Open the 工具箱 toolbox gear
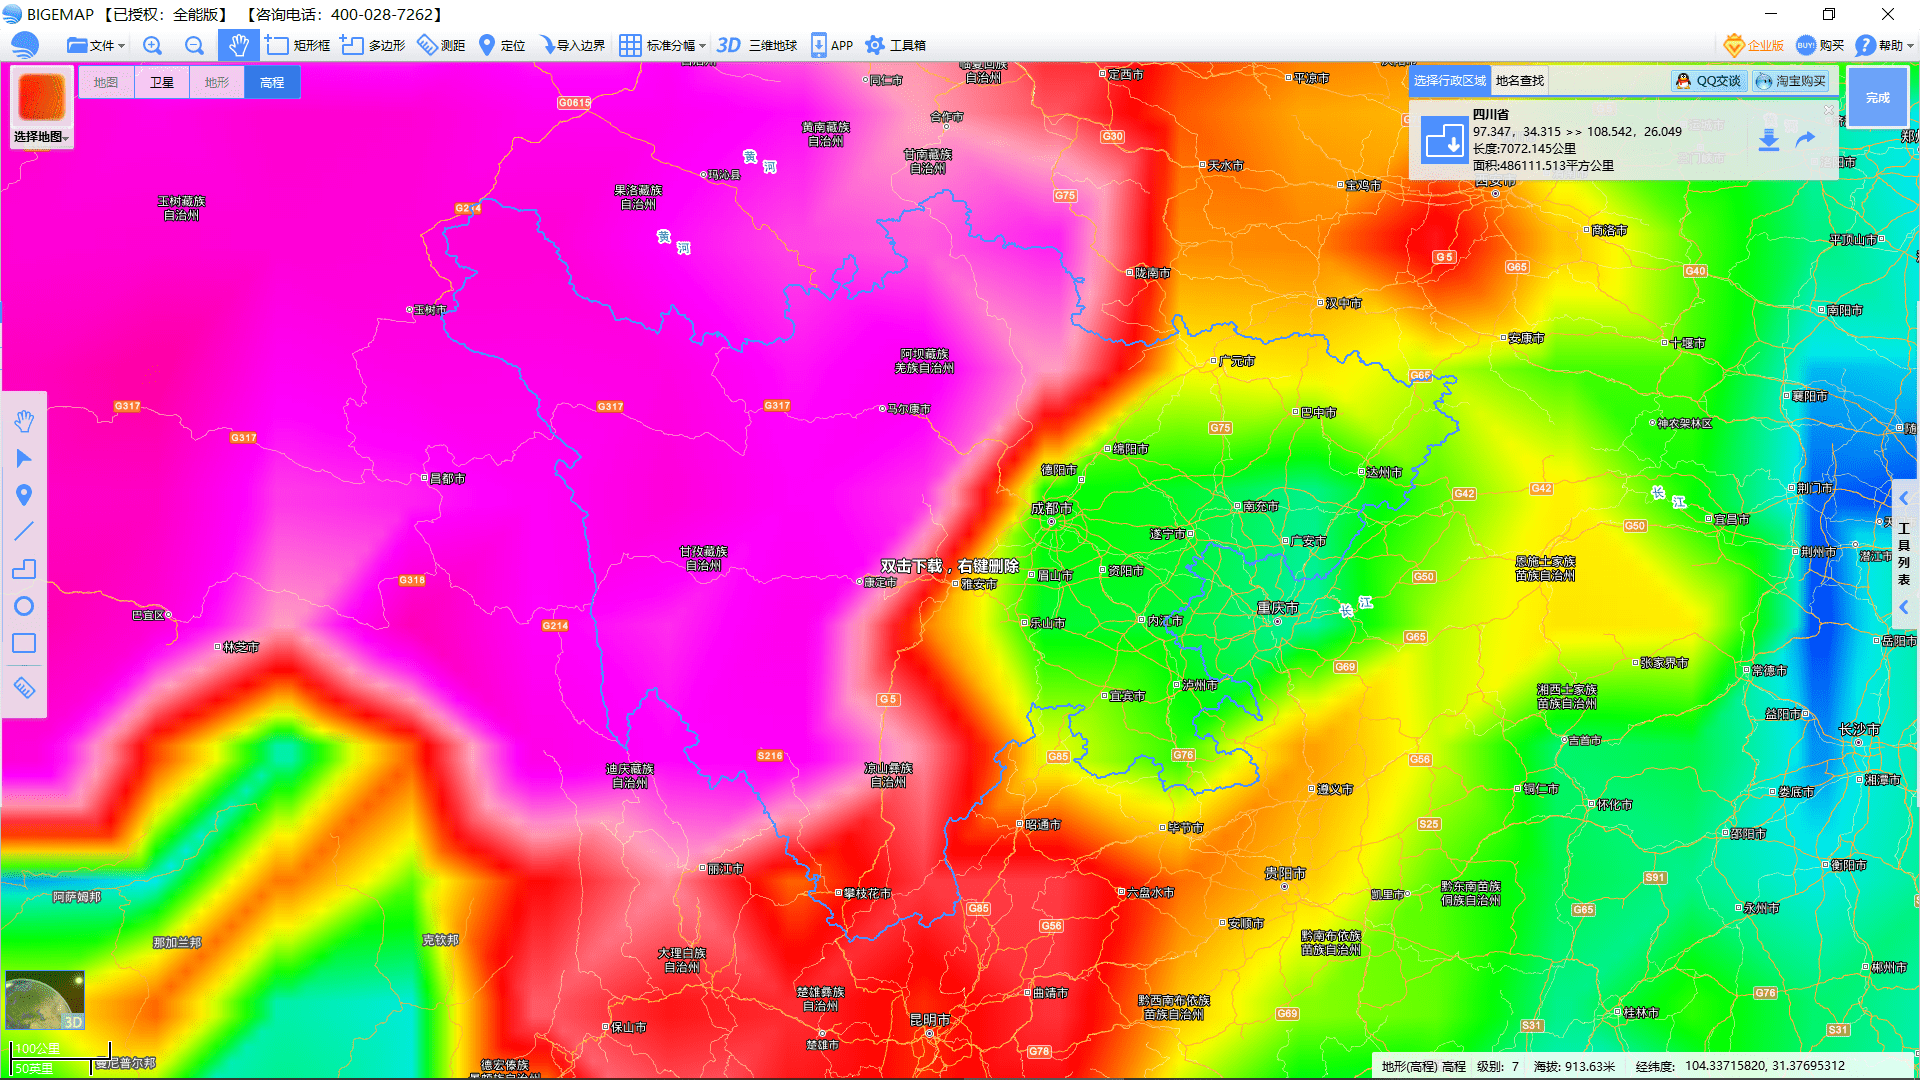 pyautogui.click(x=895, y=45)
